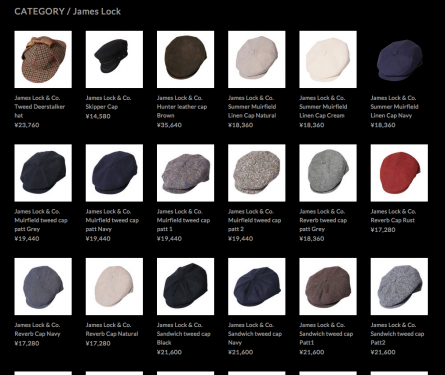Screen dimensions: 445x375
Task: Click the Muirfield tweed cap patt Grey title
Action: [41, 220]
